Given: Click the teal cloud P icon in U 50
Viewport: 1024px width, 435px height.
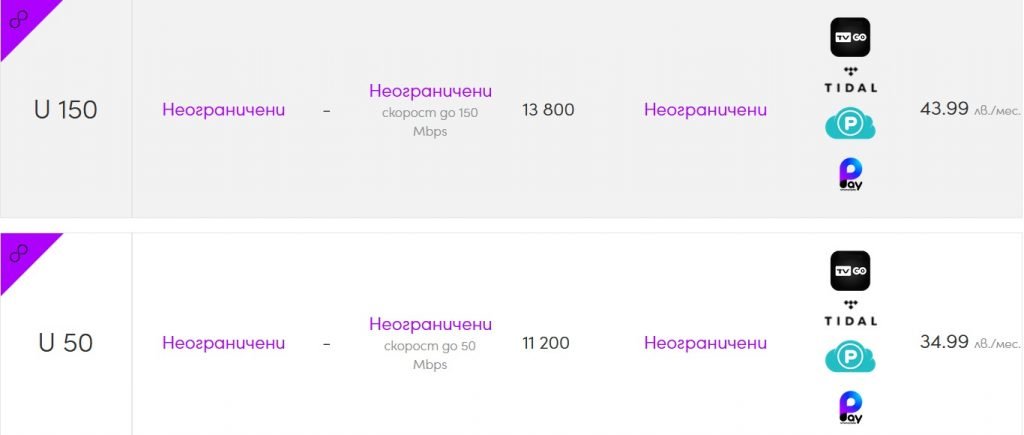Looking at the screenshot, I should (x=850, y=358).
